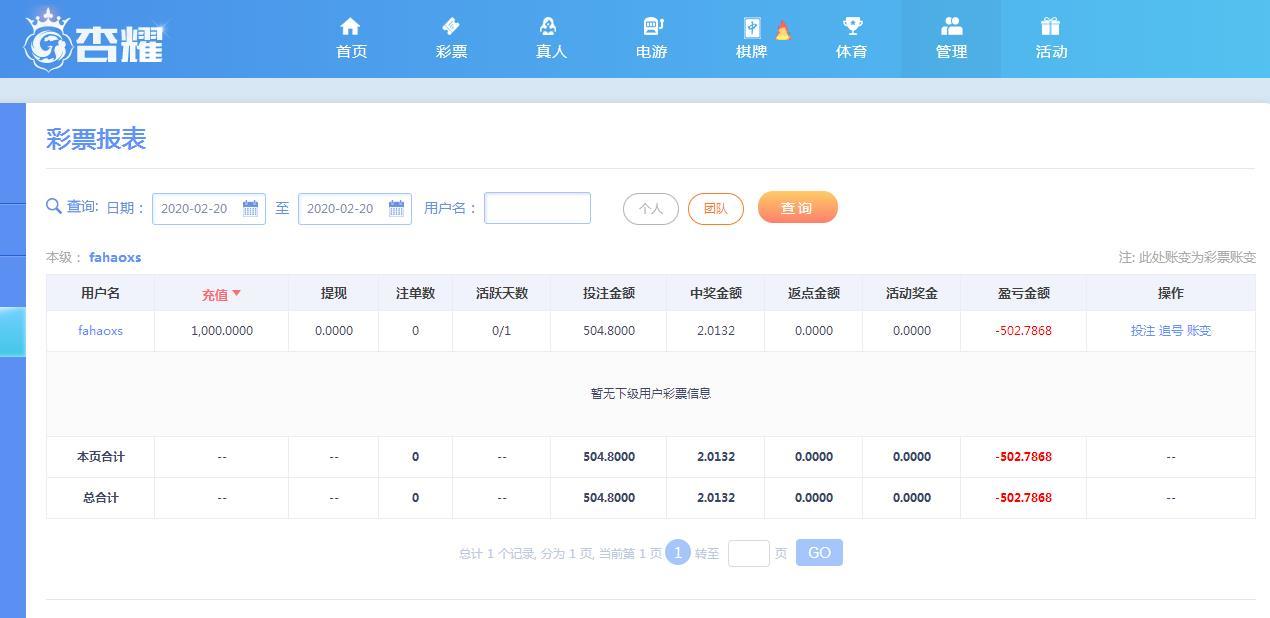
Task: Click inside the 用户名 text field
Action: pyautogui.click(x=537, y=208)
